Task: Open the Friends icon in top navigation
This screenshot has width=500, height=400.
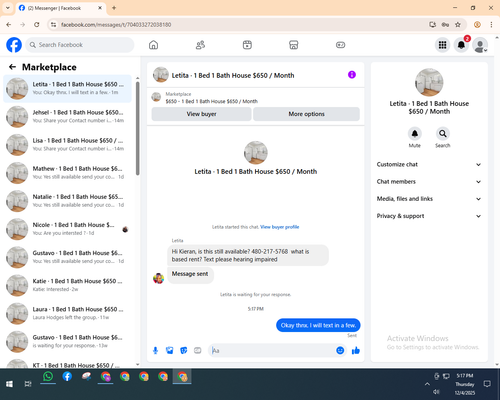Action: pos(200,45)
